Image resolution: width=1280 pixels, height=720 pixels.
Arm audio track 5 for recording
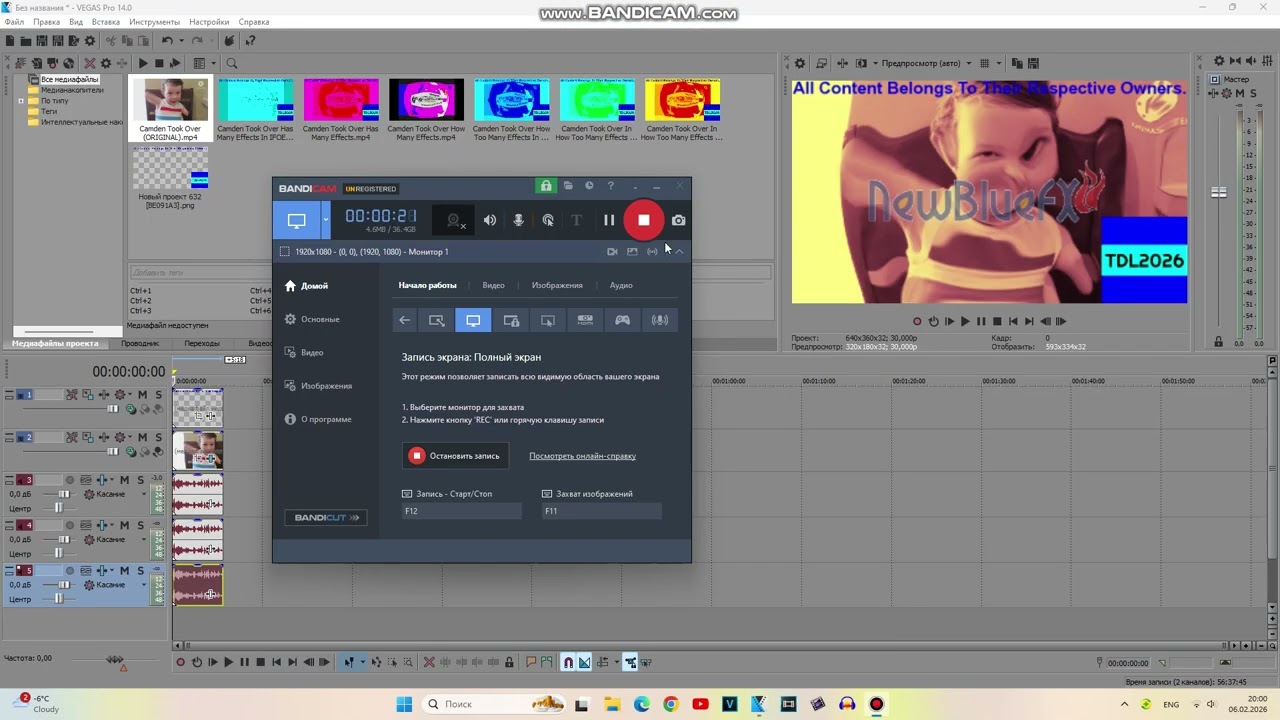click(x=70, y=570)
